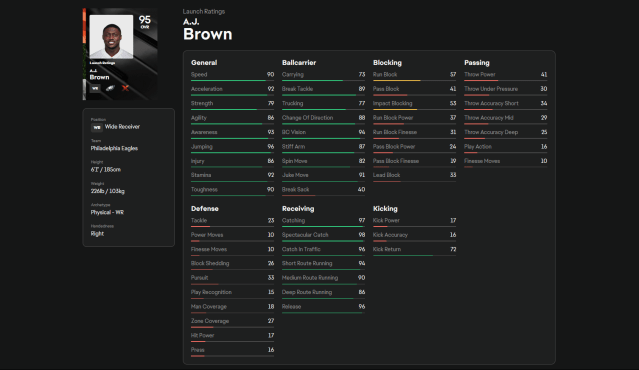Click the Play Action stat label
This screenshot has height=370, width=639.
coord(478,147)
